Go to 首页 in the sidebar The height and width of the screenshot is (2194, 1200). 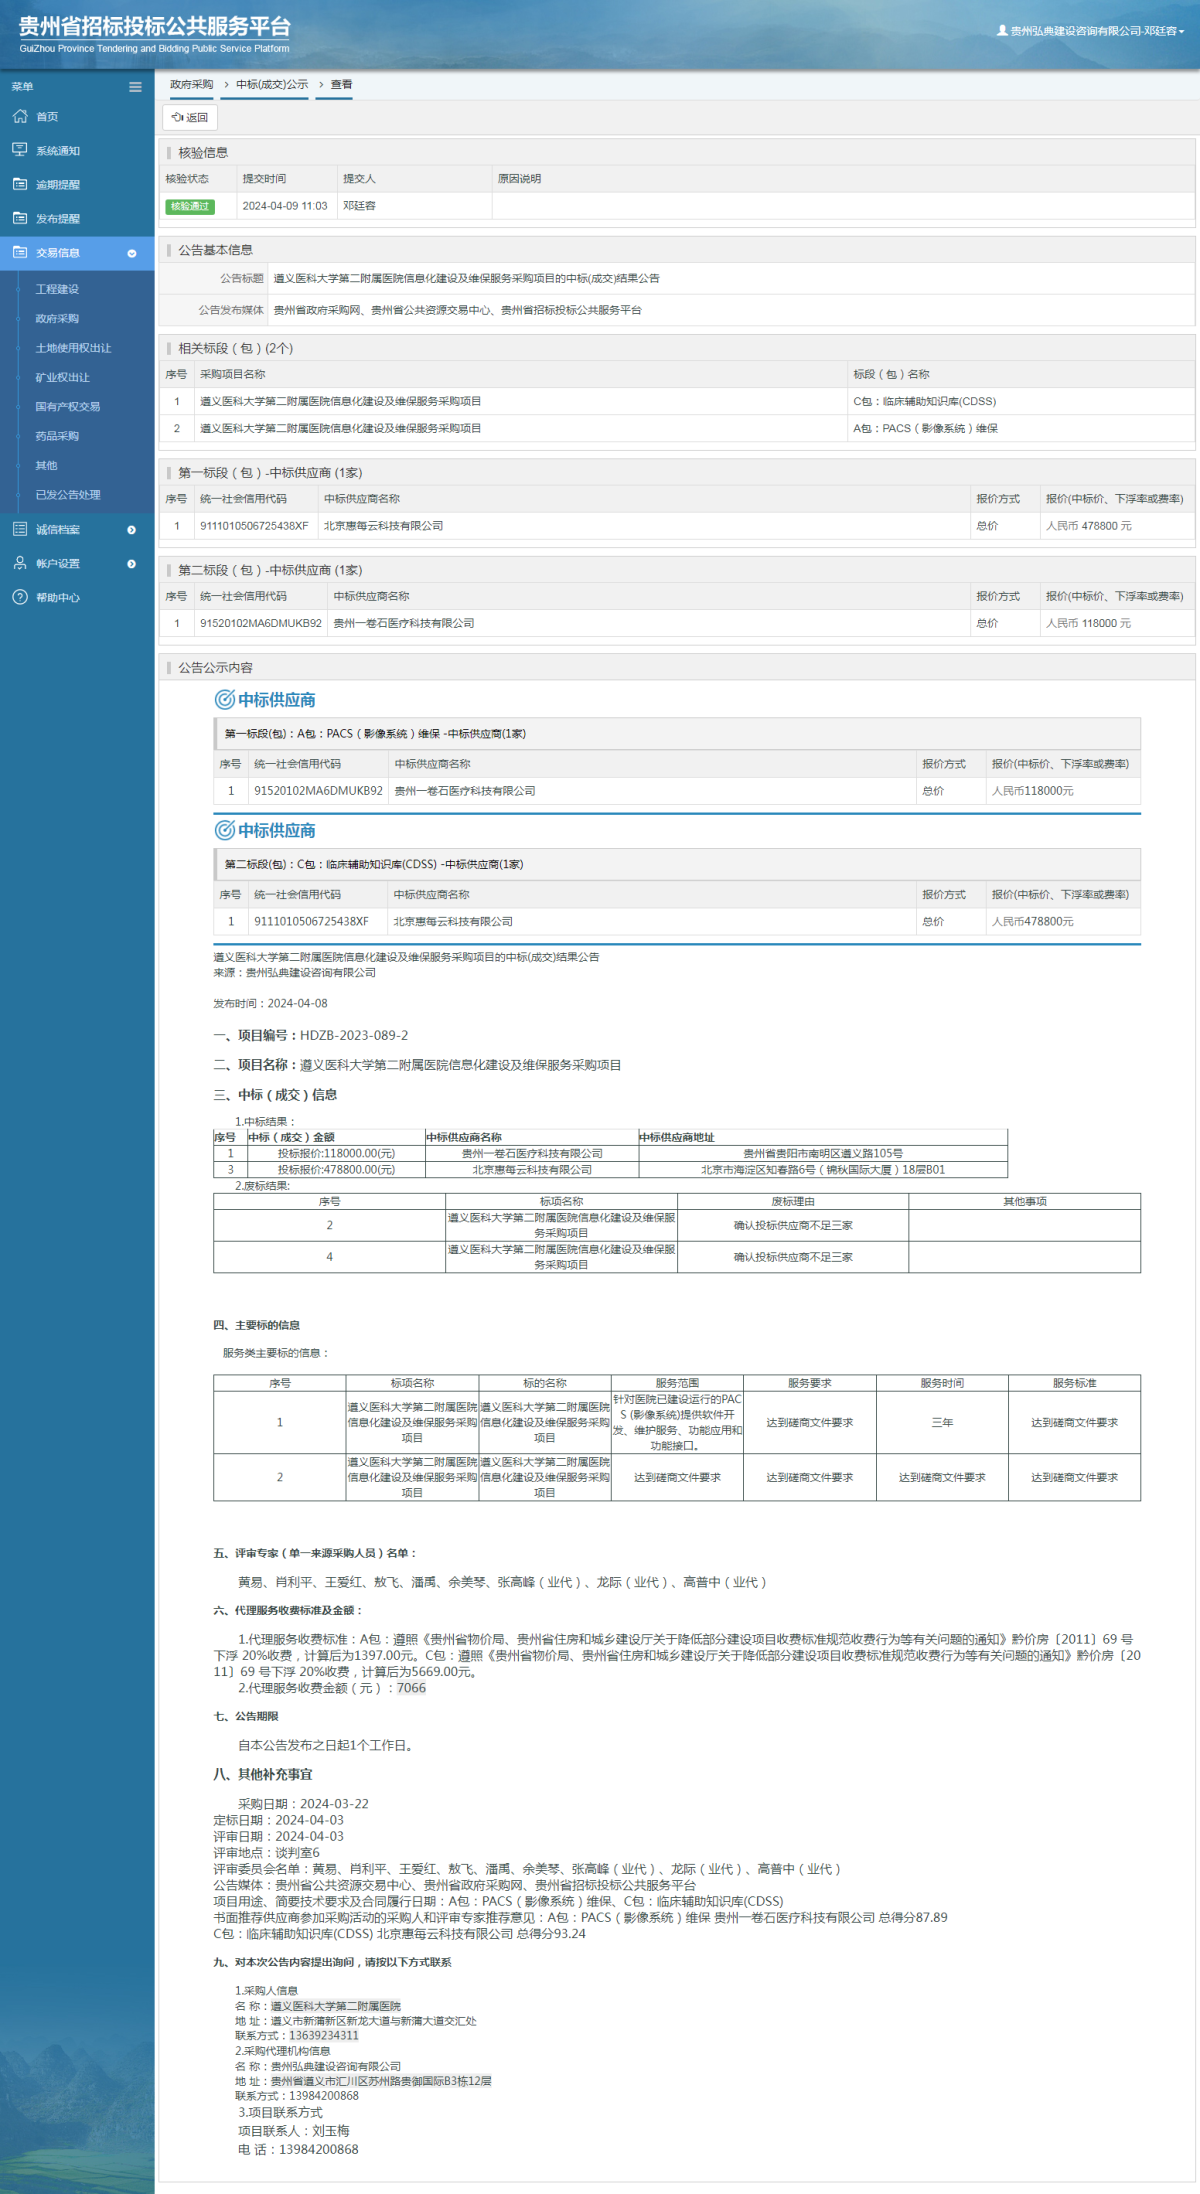[47, 117]
